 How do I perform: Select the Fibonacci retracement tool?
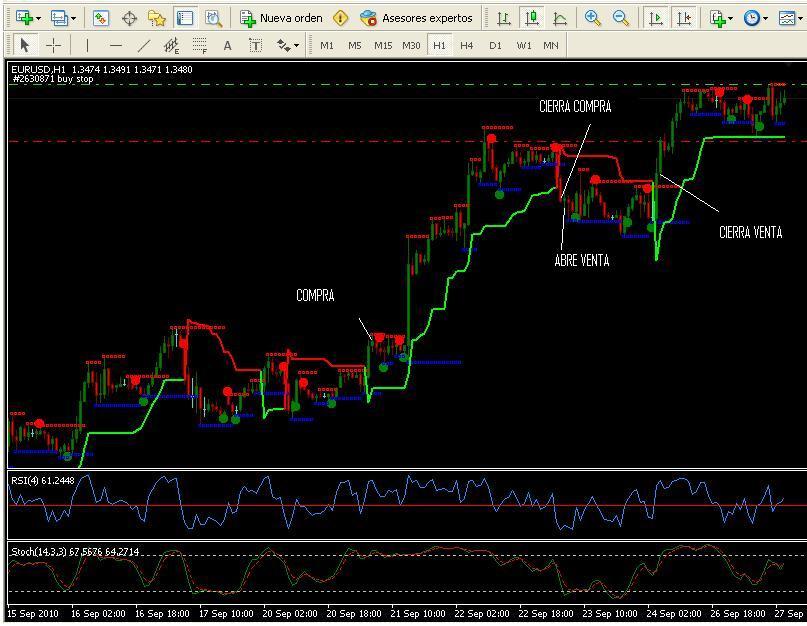(200, 45)
